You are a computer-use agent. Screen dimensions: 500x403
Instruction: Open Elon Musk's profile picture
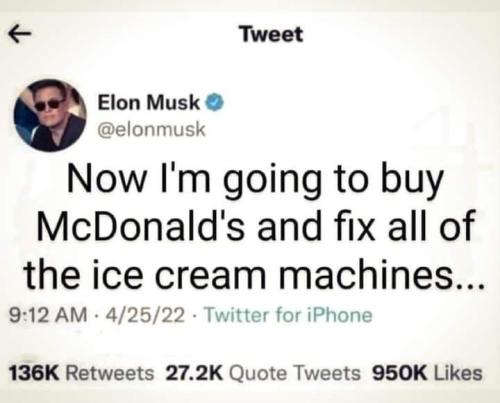pyautogui.click(x=50, y=115)
